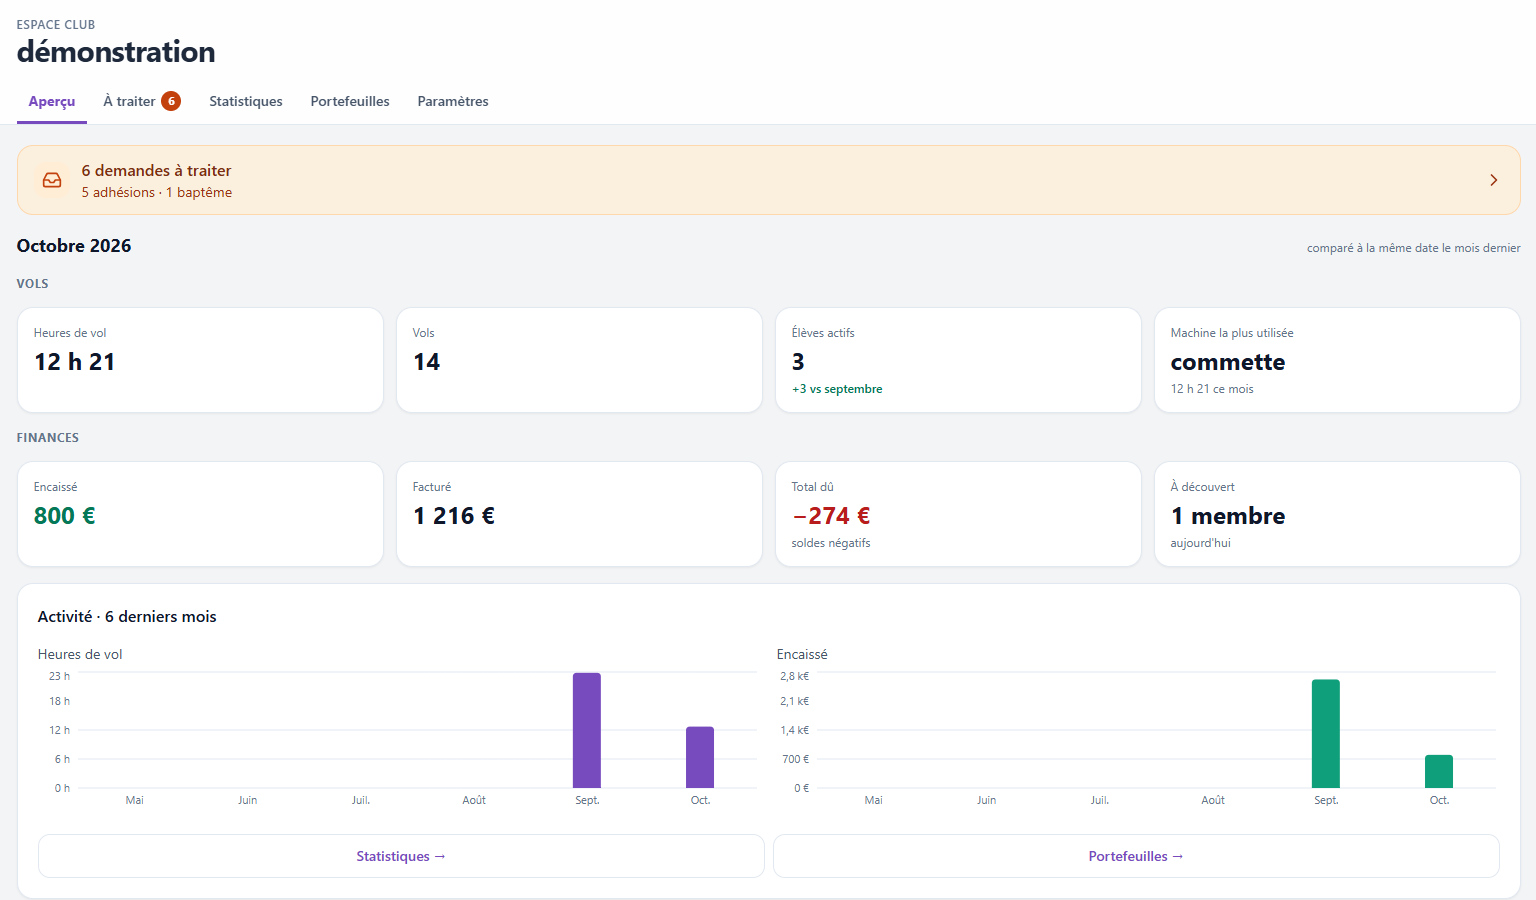Click the 'ESPACE CLUB' label
The width and height of the screenshot is (1536, 900).
click(x=56, y=24)
